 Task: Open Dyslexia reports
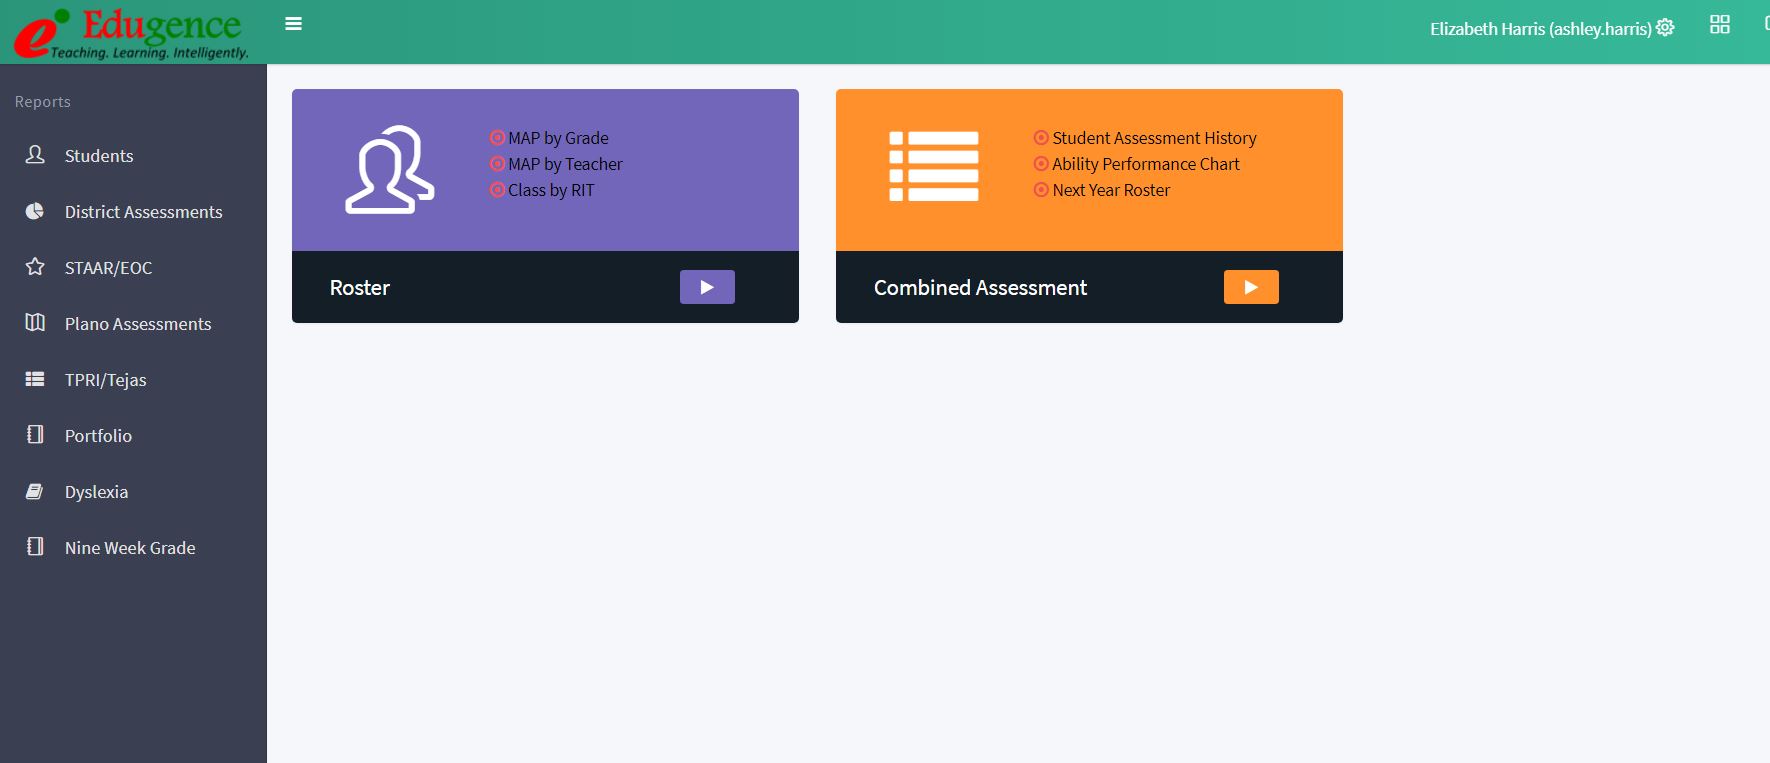coord(96,492)
